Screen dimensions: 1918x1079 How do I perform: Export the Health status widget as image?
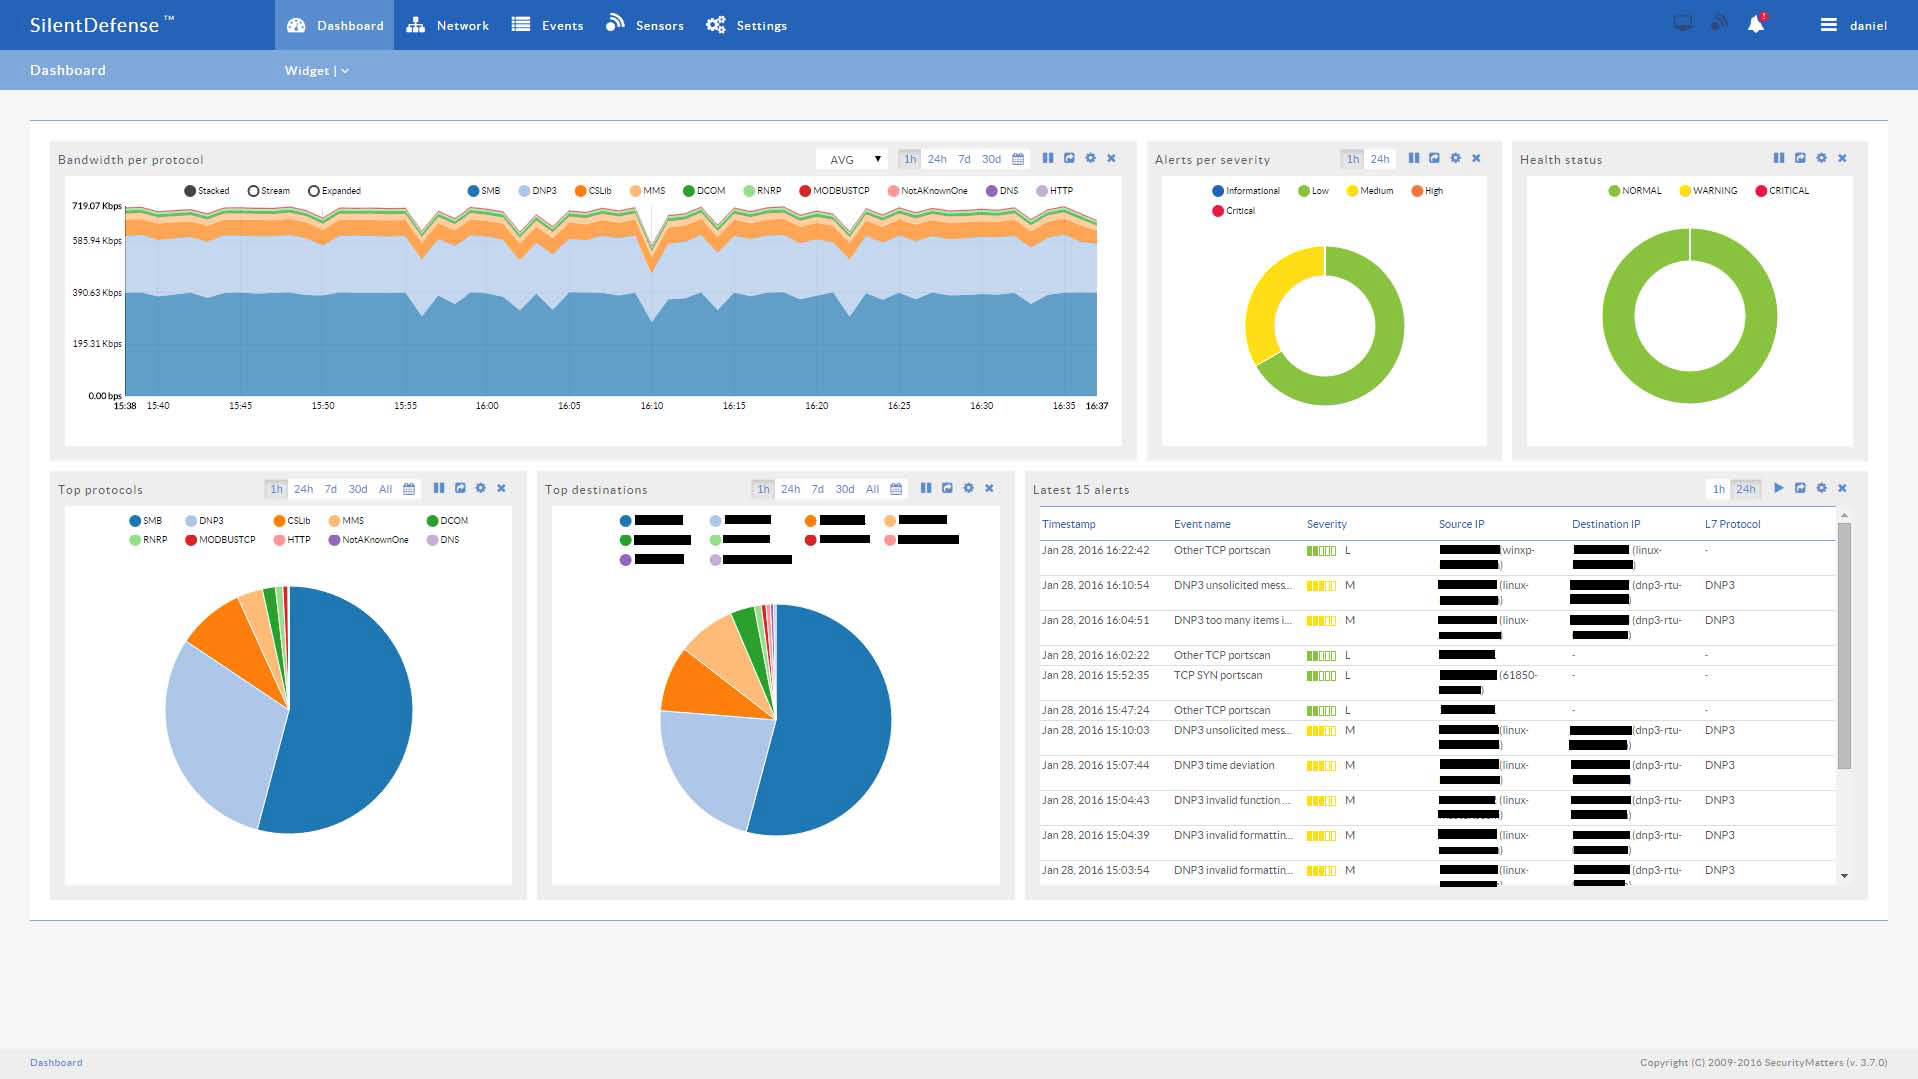pyautogui.click(x=1800, y=158)
